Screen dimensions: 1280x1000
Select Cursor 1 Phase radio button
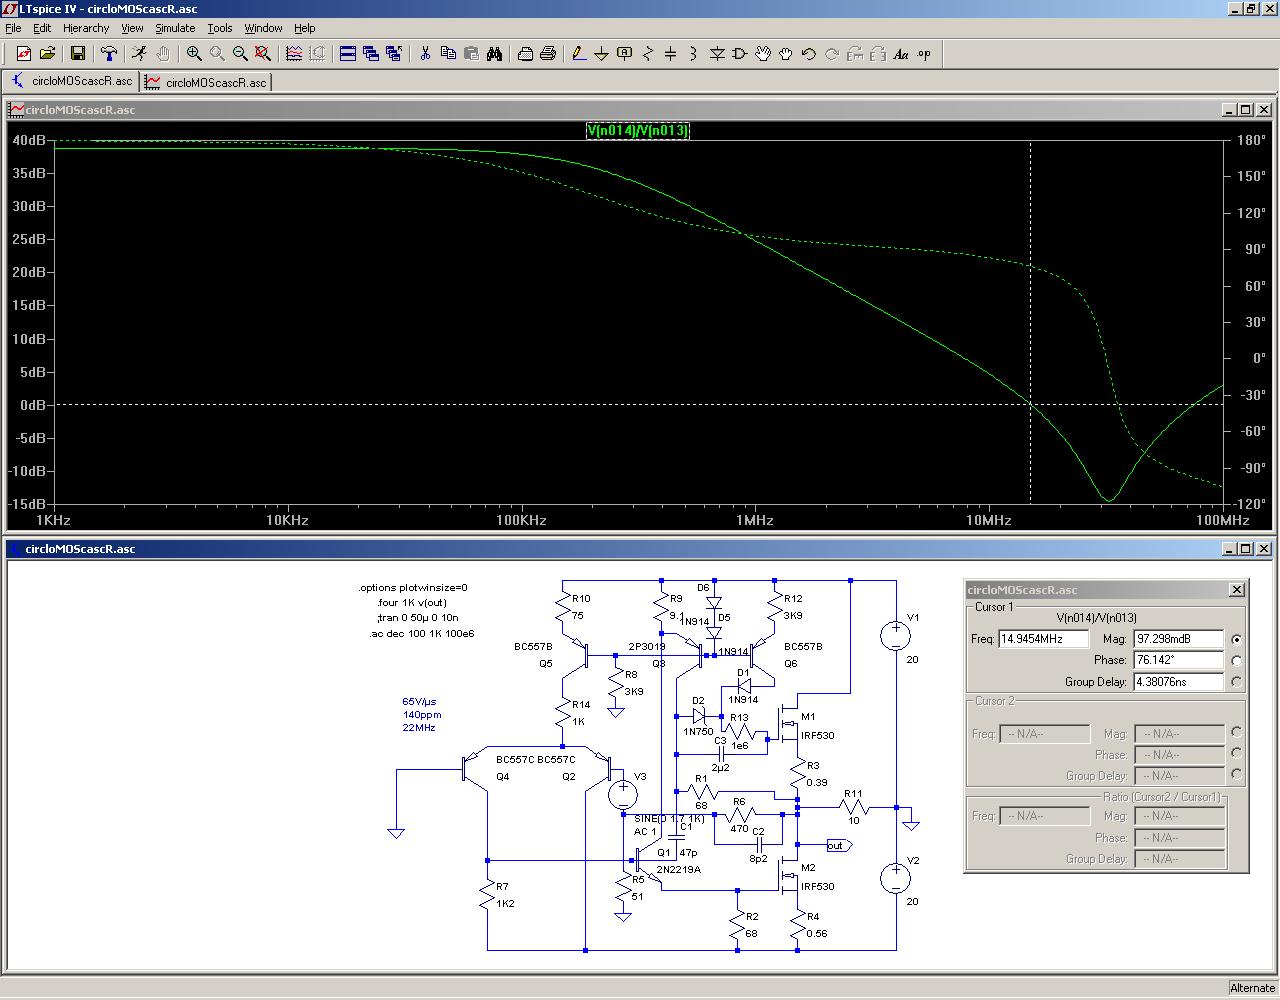[x=1237, y=660]
